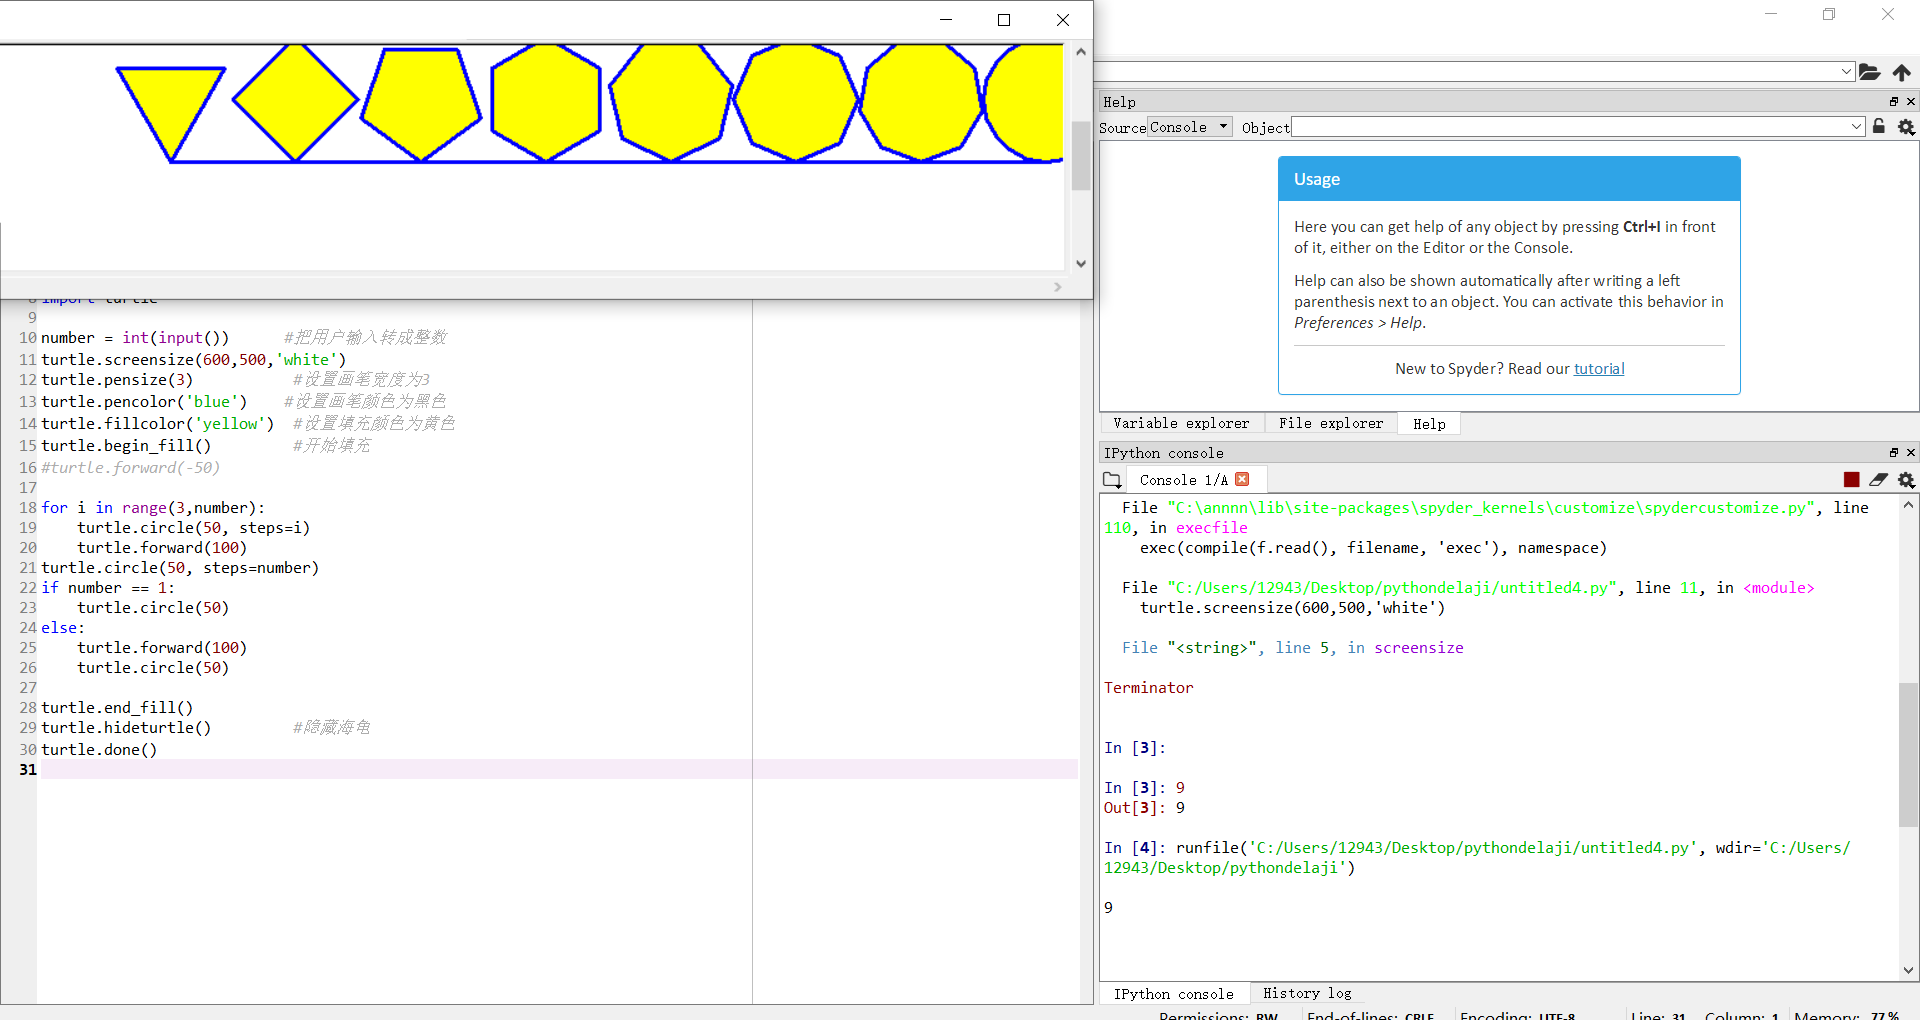The height and width of the screenshot is (1020, 1920).
Task: Open the Help pane options gear
Action: (1906, 127)
